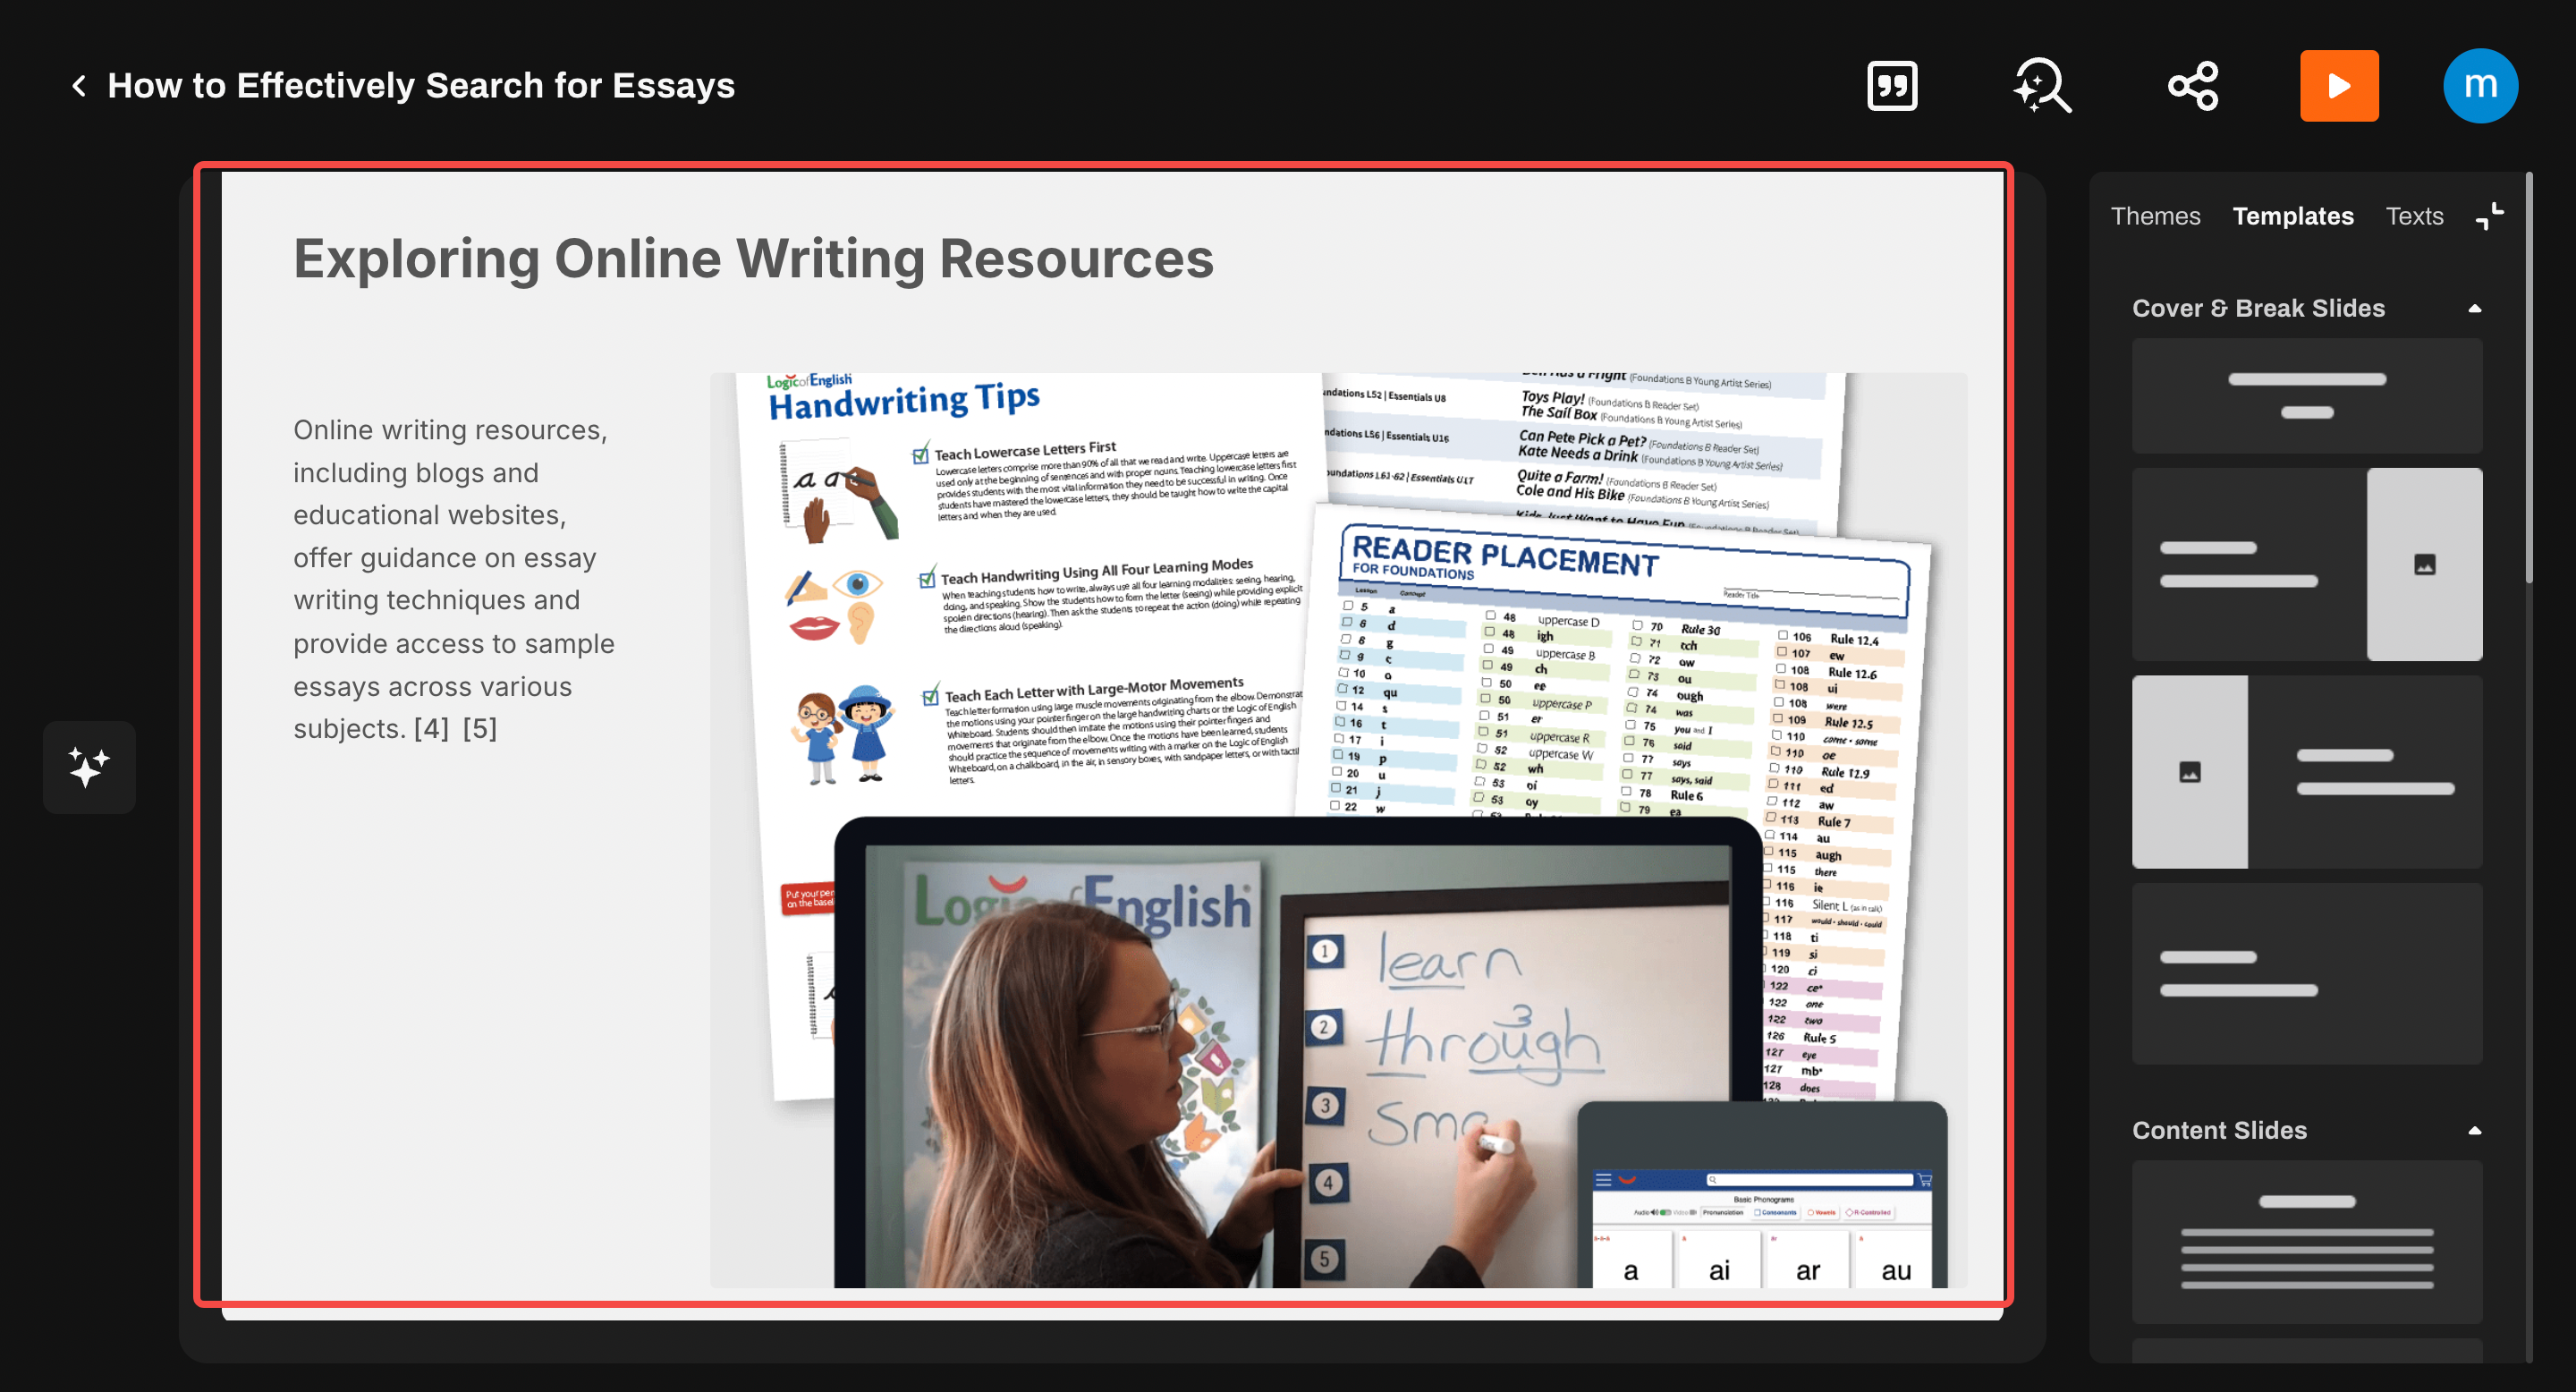Open citation reference [4]
This screenshot has height=1392, width=2576.
(431, 729)
